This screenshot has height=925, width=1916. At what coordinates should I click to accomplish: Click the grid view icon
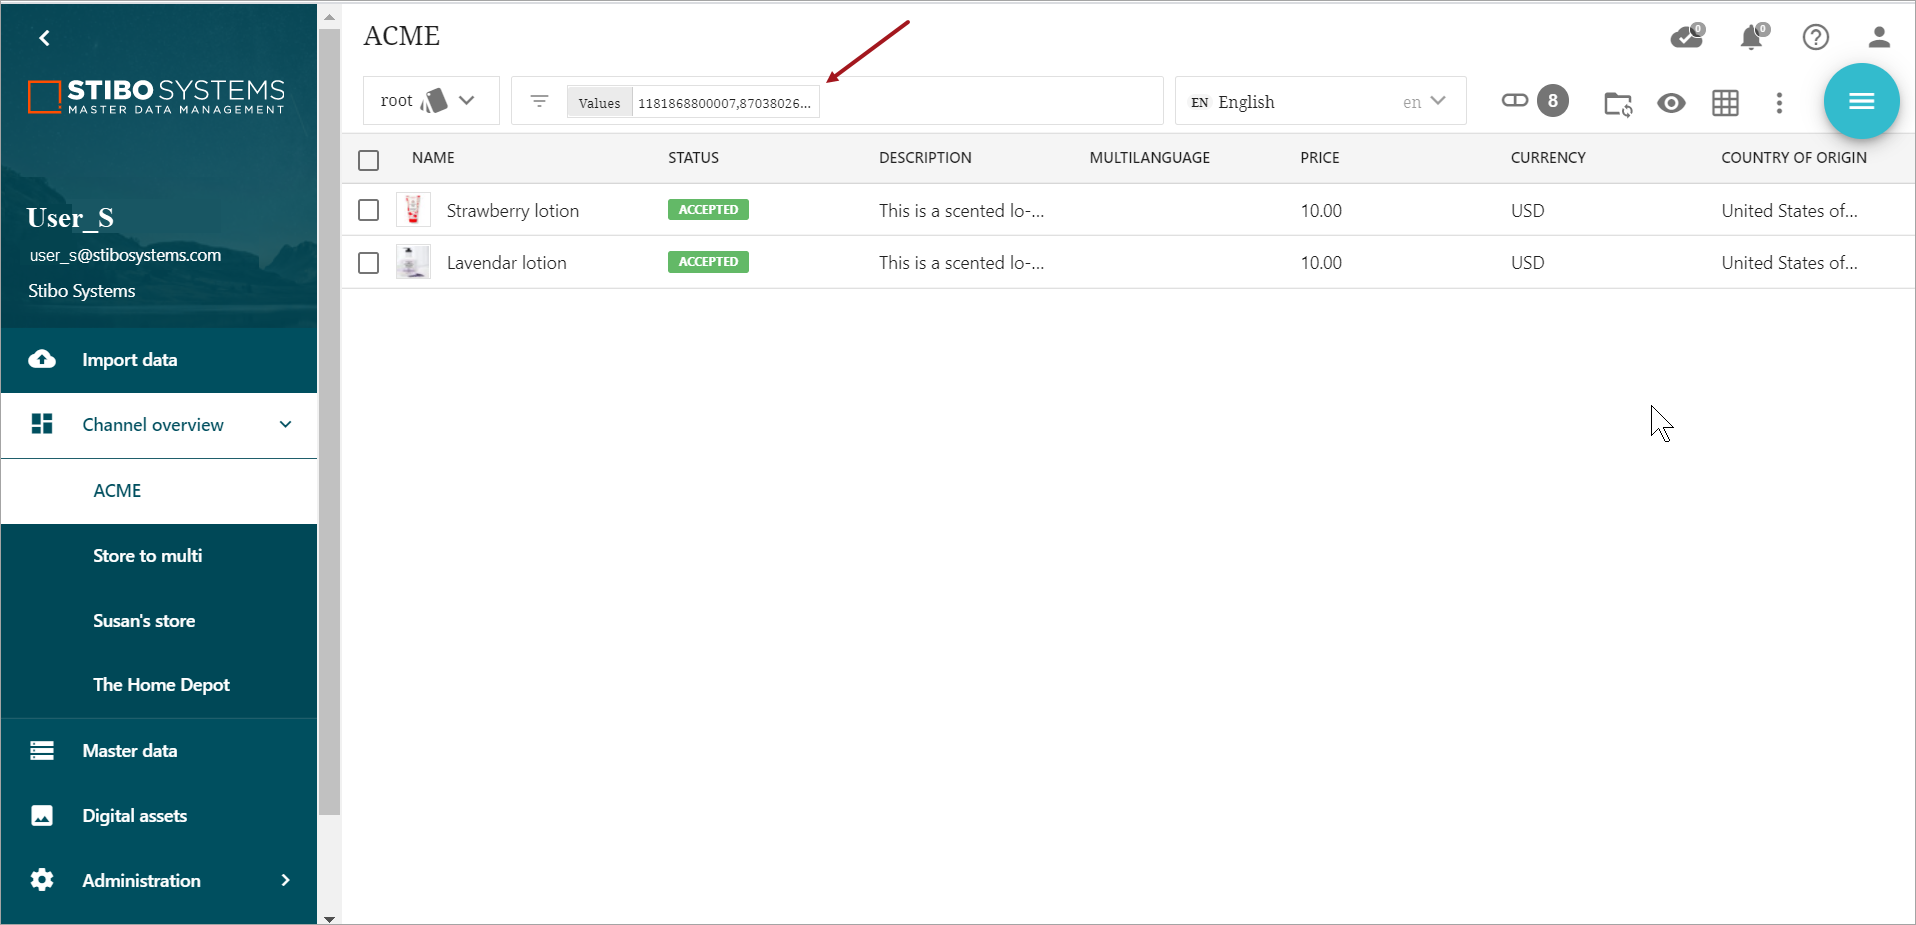tap(1725, 103)
